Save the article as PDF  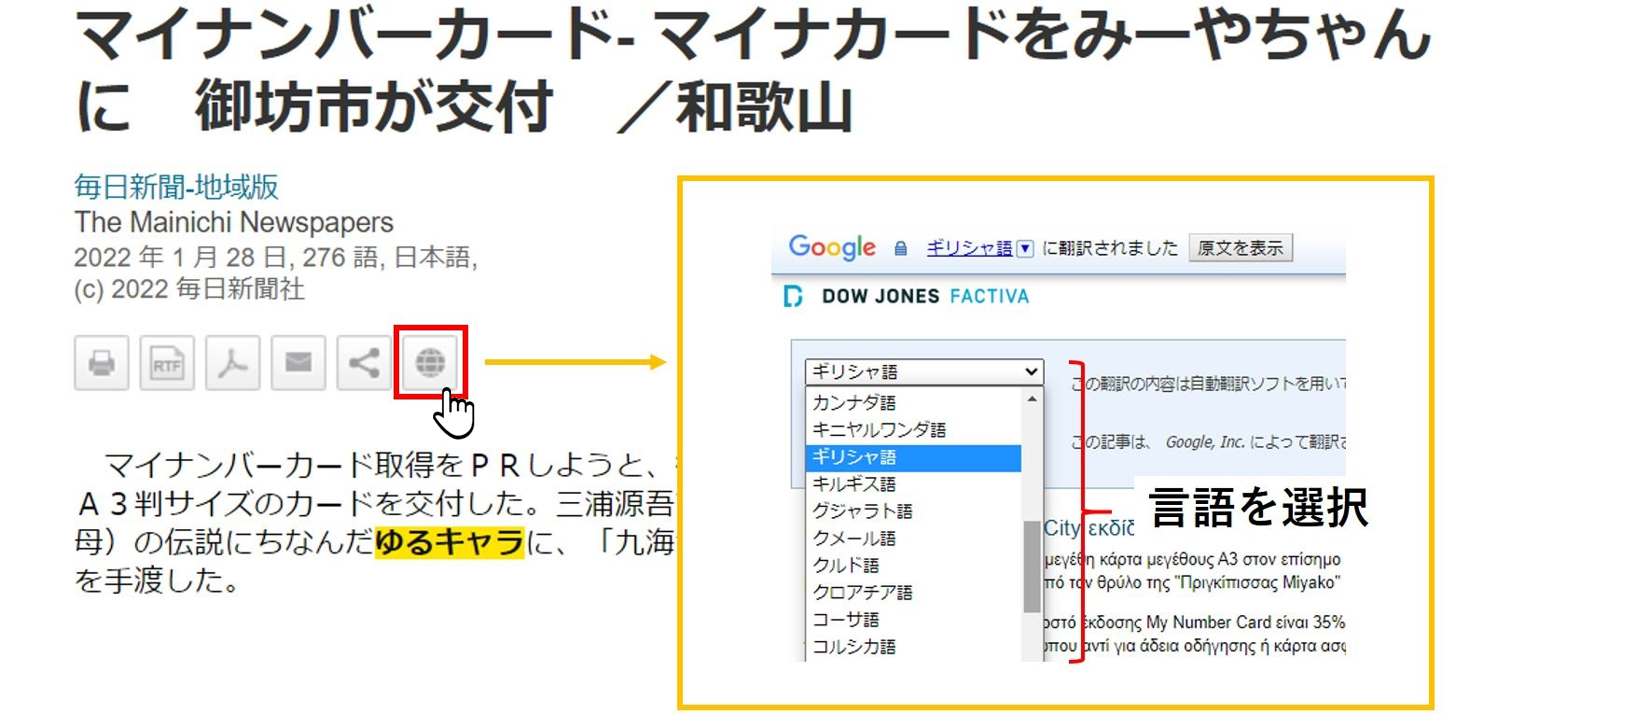pyautogui.click(x=232, y=362)
